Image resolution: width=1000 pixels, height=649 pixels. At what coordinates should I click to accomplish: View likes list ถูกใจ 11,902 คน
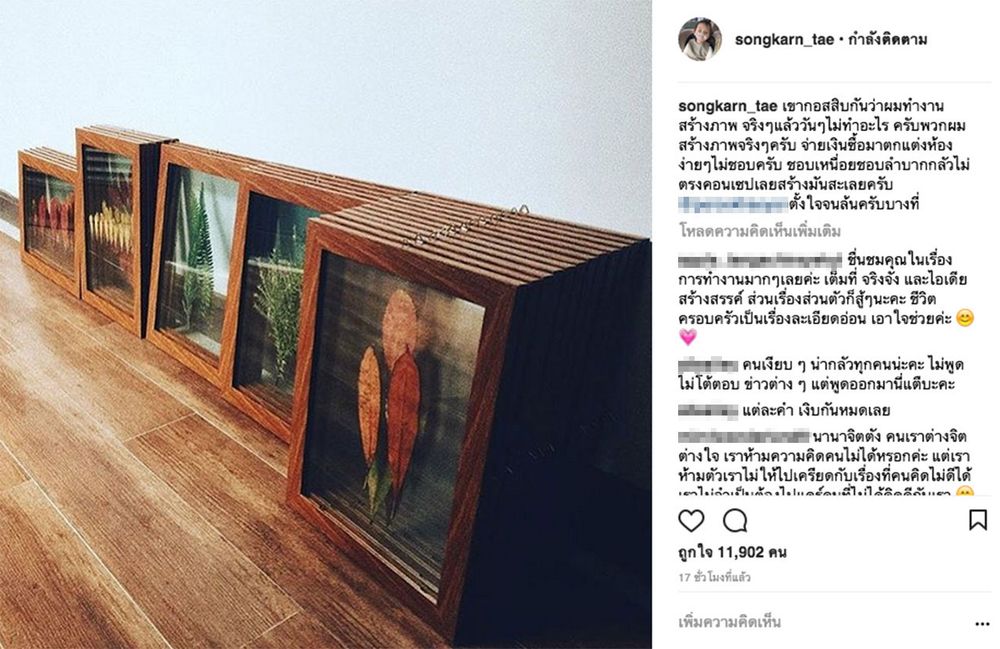coord(732,552)
